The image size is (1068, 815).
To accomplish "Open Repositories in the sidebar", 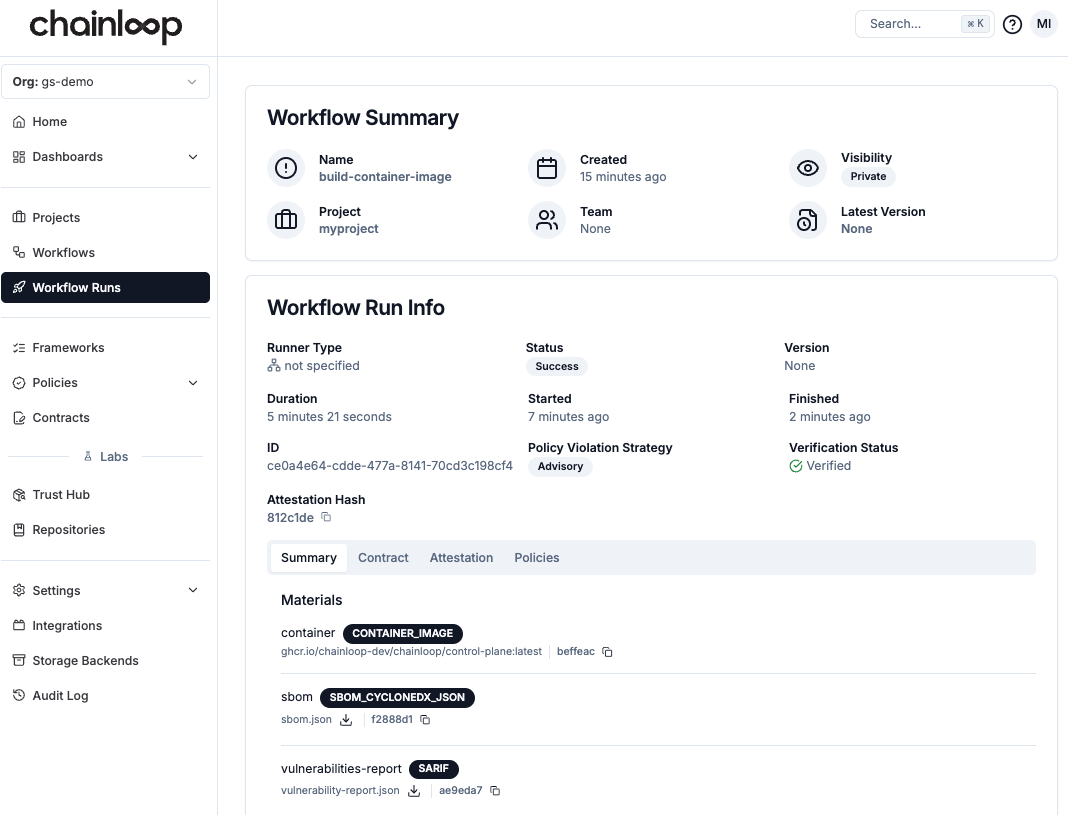I will [106, 530].
